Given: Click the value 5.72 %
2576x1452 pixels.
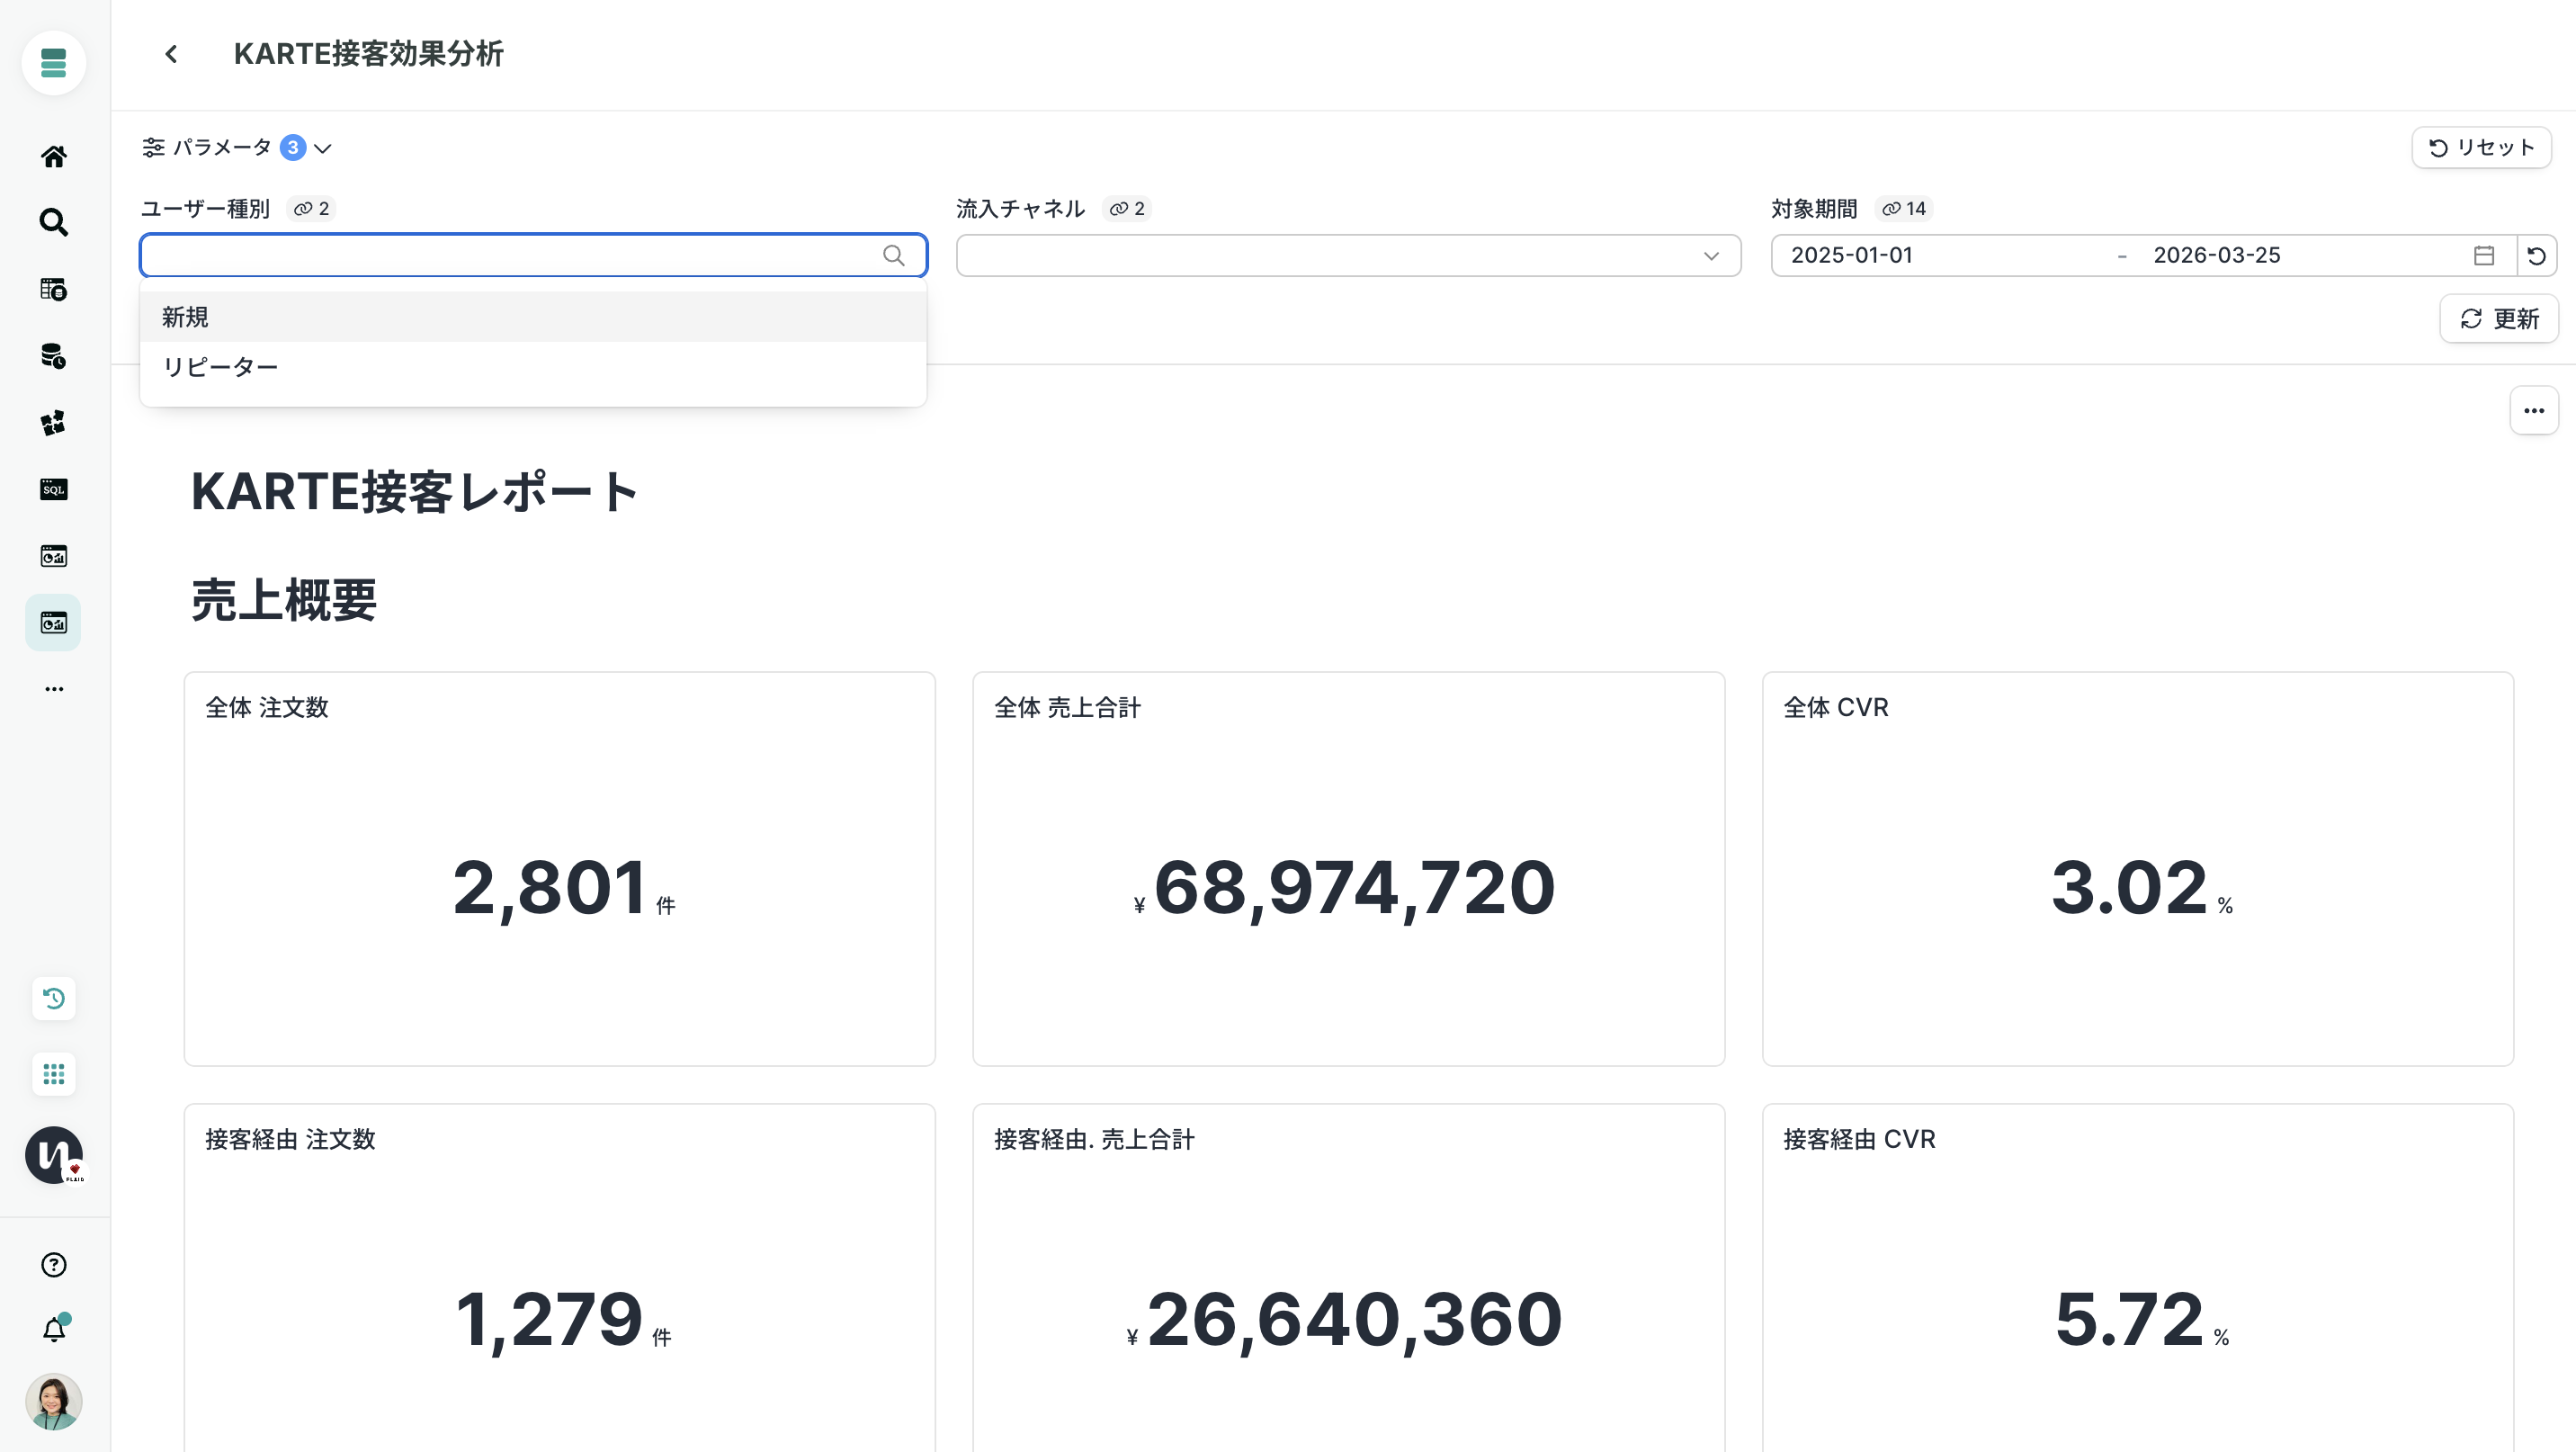Looking at the screenshot, I should [2141, 1320].
